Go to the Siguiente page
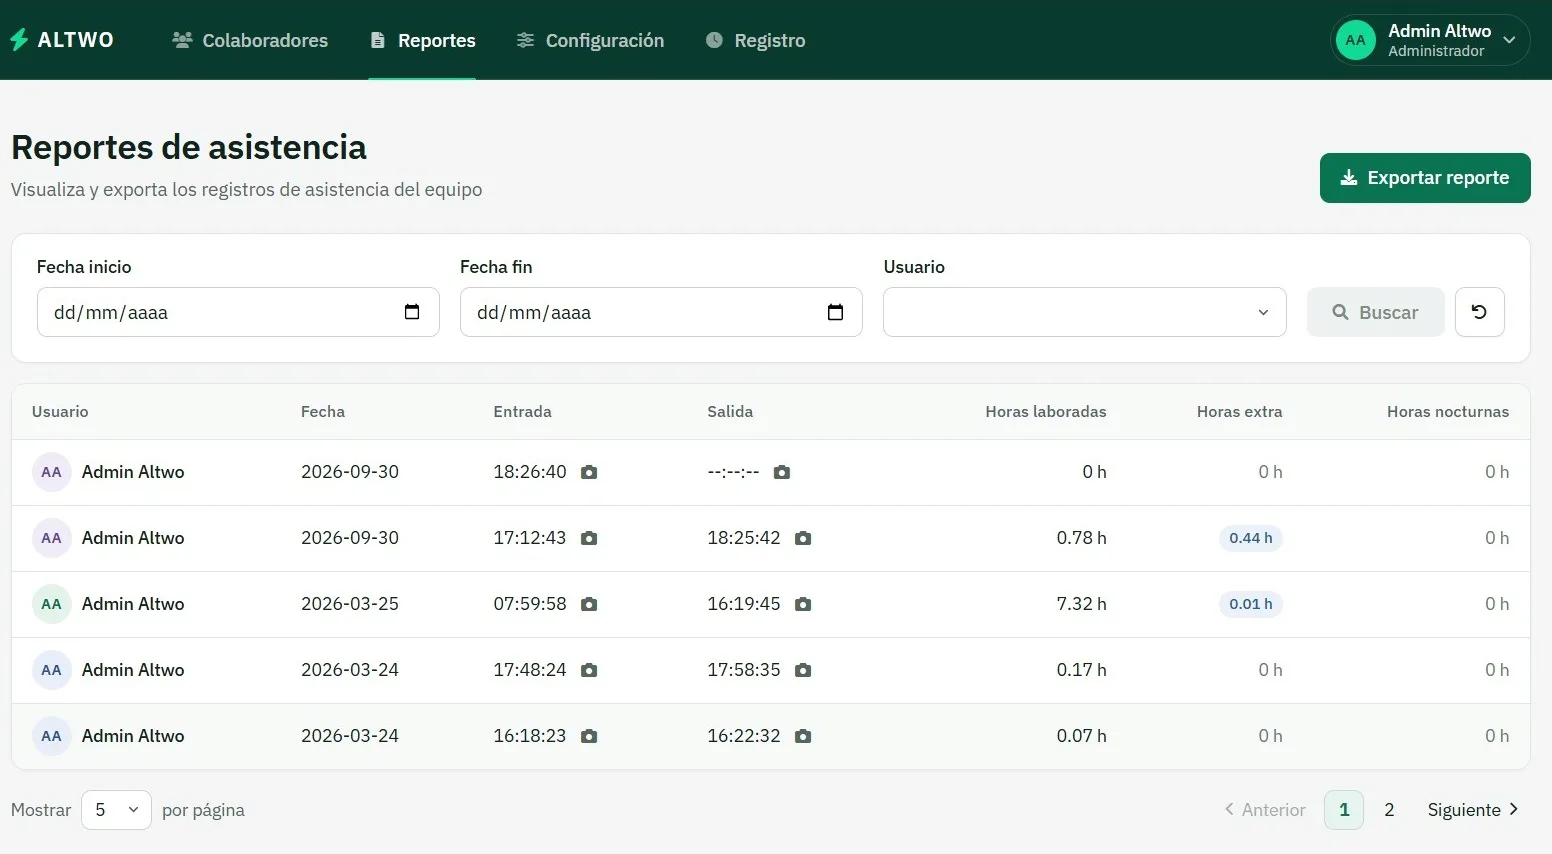The height and width of the screenshot is (854, 1552). click(1473, 810)
